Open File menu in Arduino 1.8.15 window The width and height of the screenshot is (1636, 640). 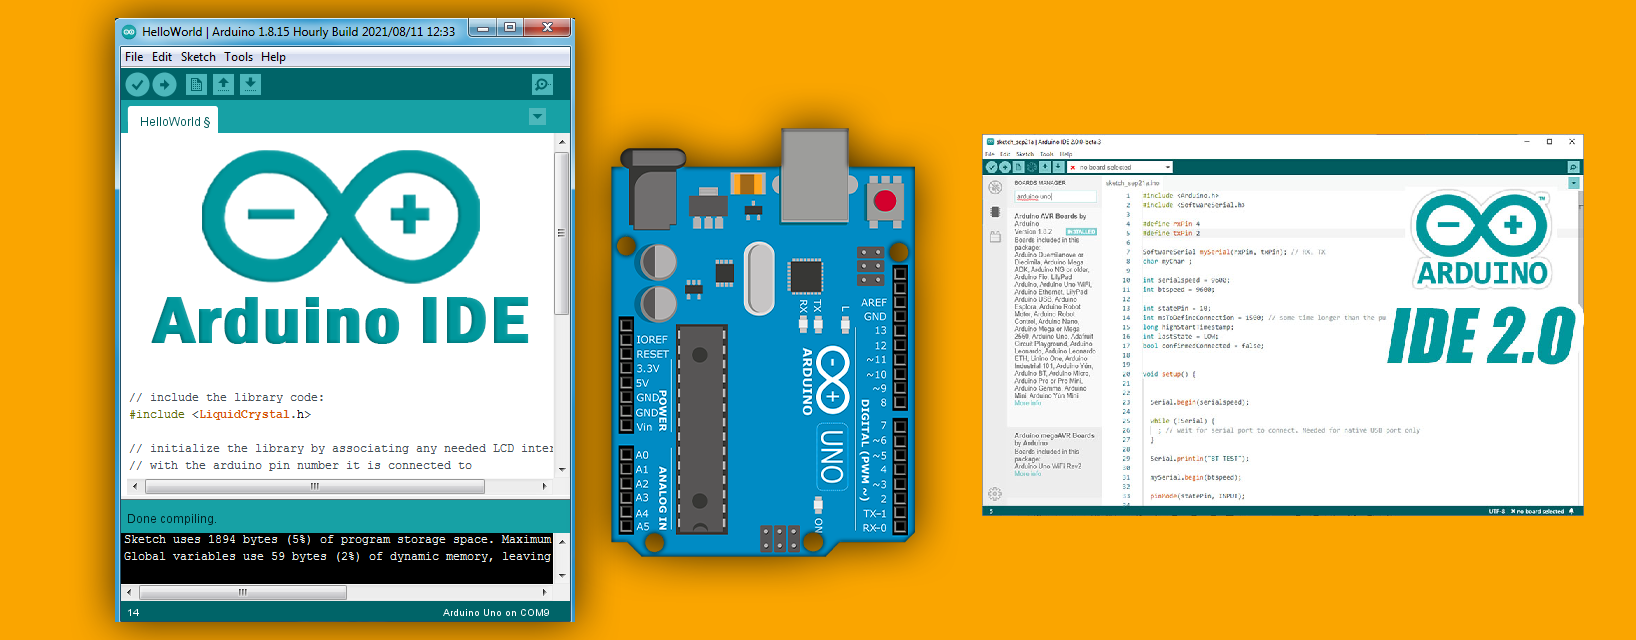pos(134,57)
